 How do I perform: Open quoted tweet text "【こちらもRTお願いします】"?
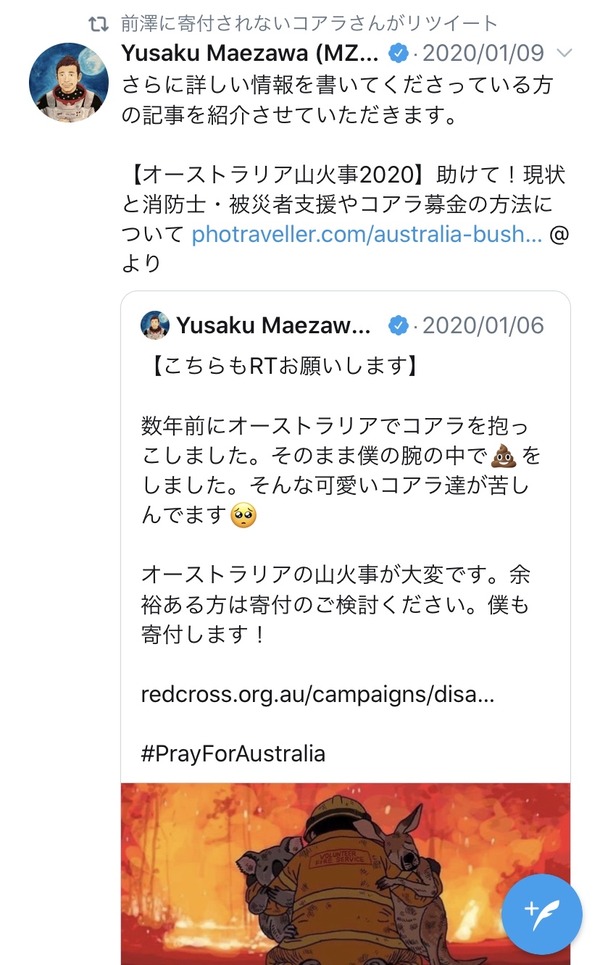point(277,366)
